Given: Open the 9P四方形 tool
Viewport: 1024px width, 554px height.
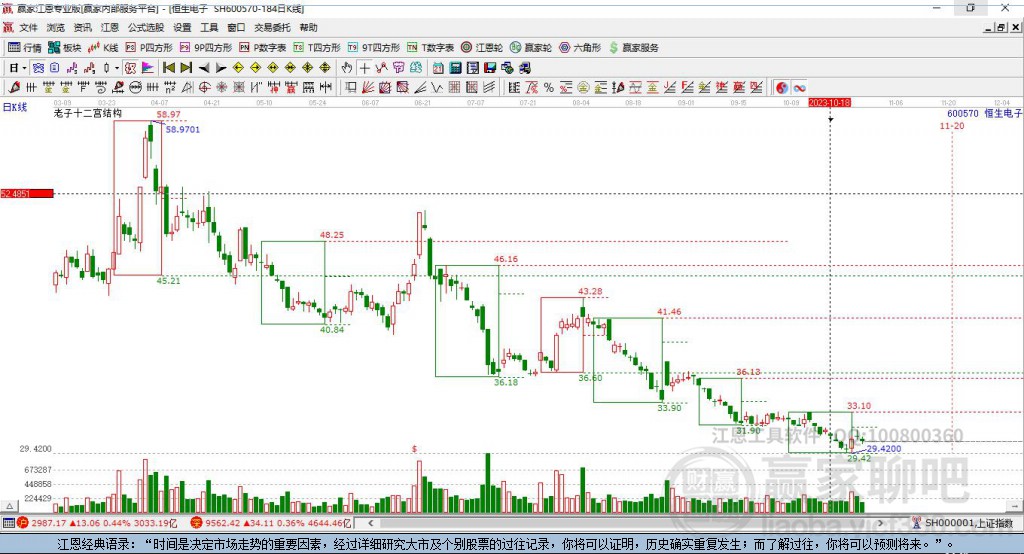Looking at the screenshot, I should tap(206, 48).
